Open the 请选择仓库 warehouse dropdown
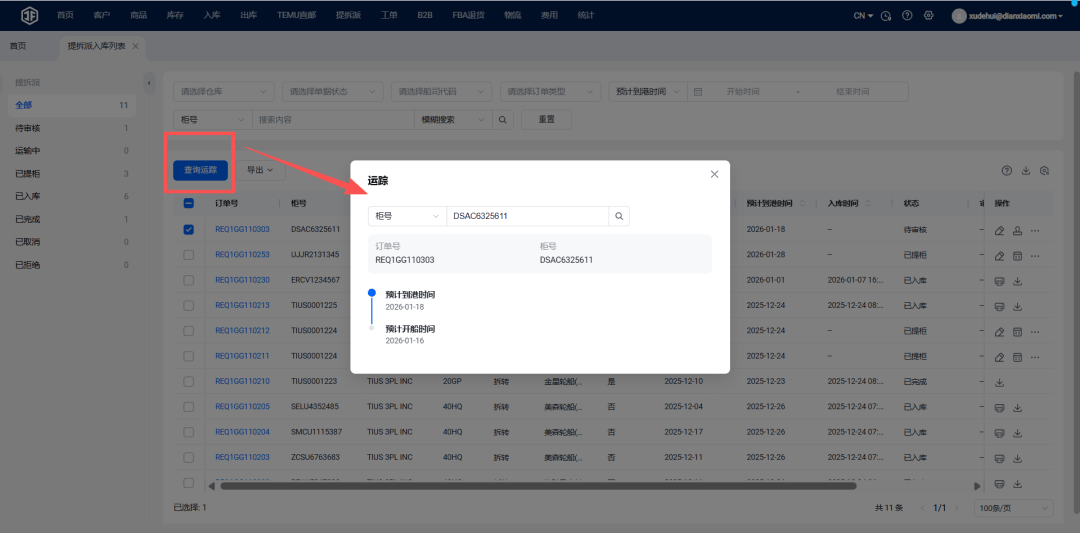 tap(225, 92)
